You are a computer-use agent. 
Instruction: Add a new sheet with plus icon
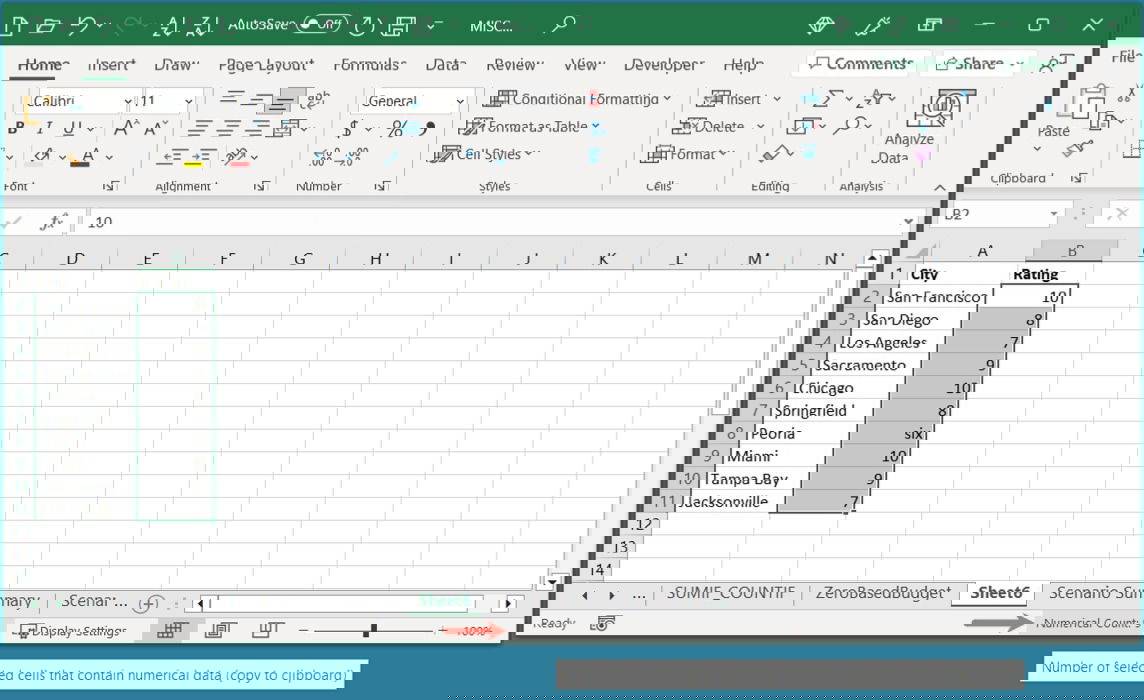point(151,604)
